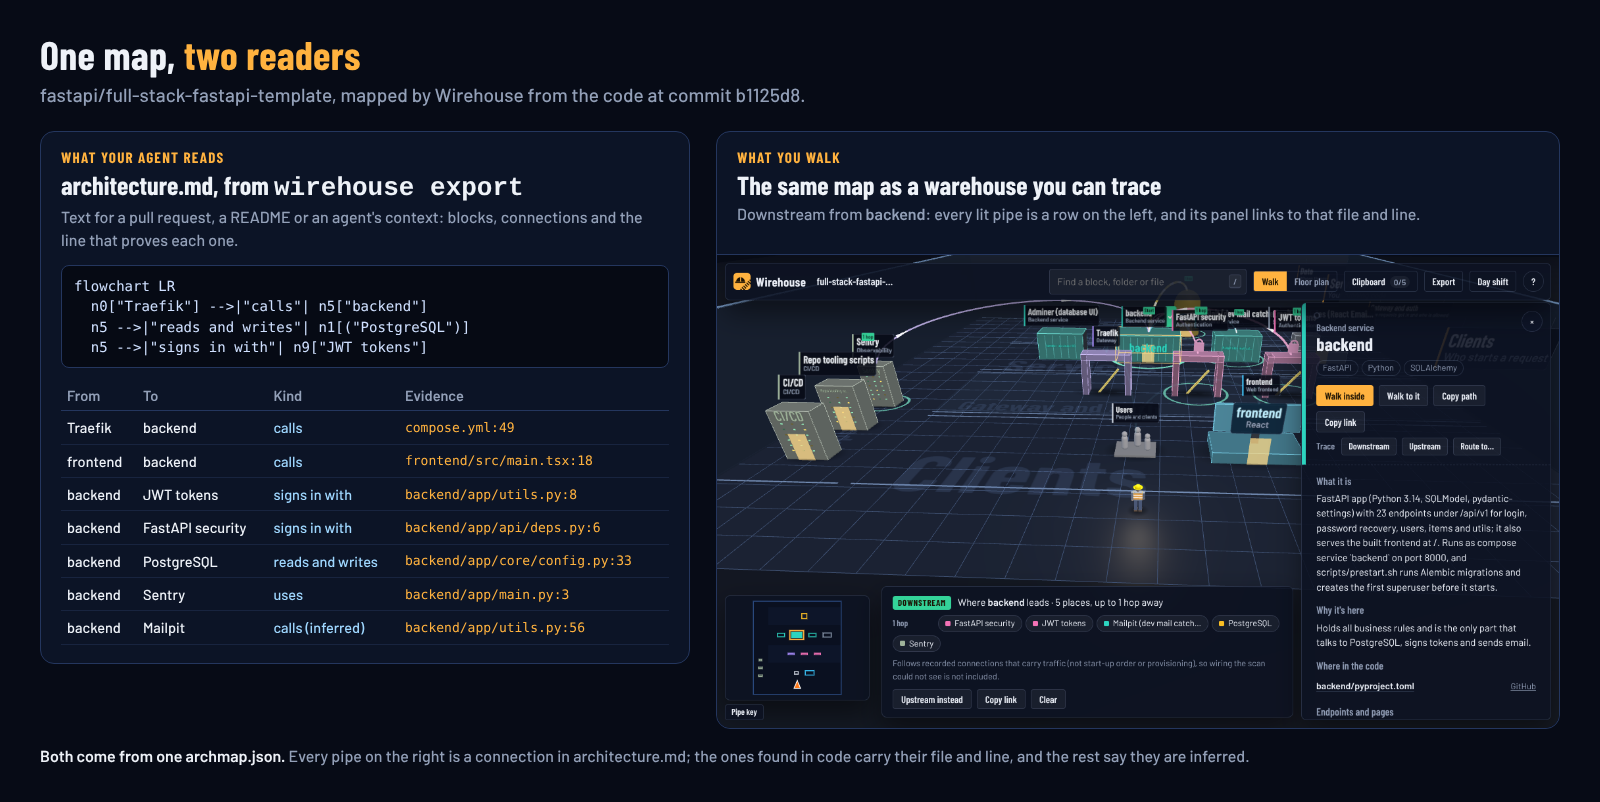1600x802 pixels.
Task: Copy link from the backend panel
Action: click(x=1341, y=422)
